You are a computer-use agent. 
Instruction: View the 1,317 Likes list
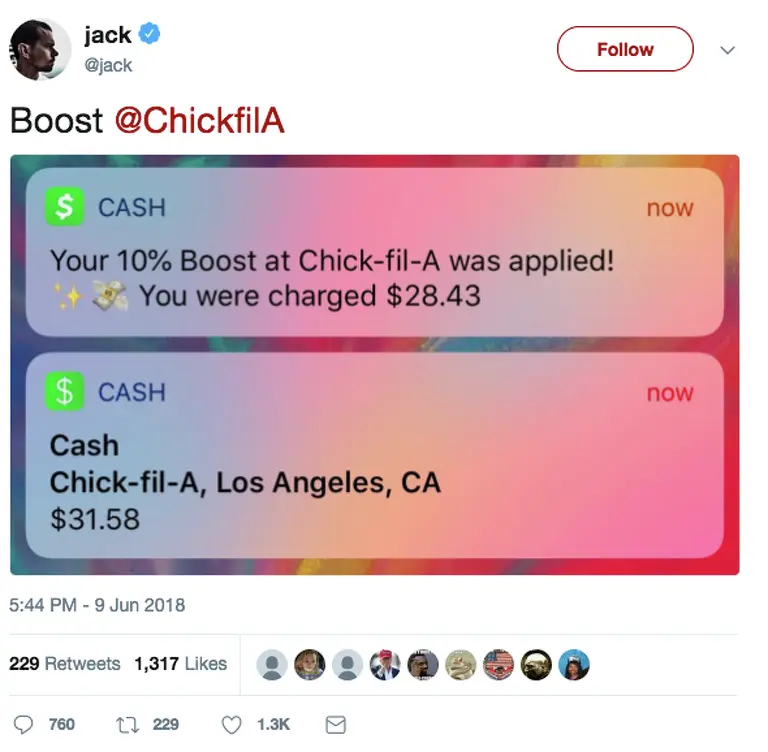click(x=181, y=664)
